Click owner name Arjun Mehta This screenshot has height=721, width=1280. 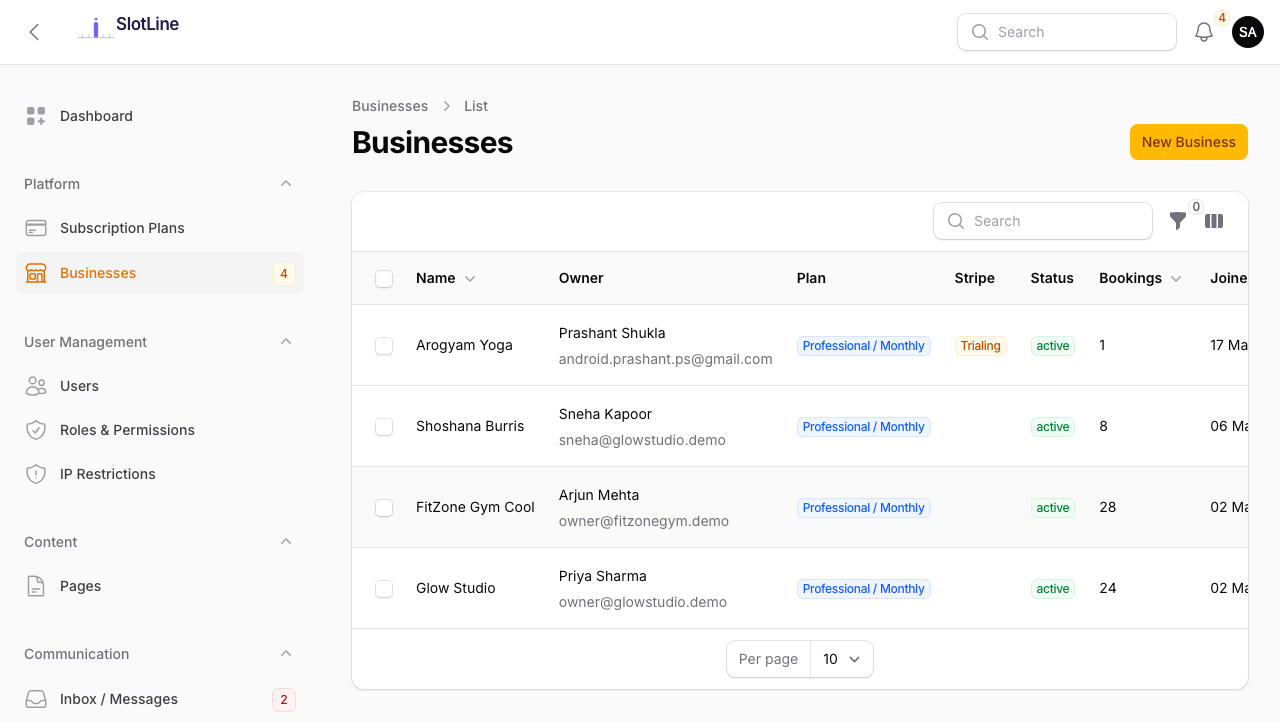599,495
